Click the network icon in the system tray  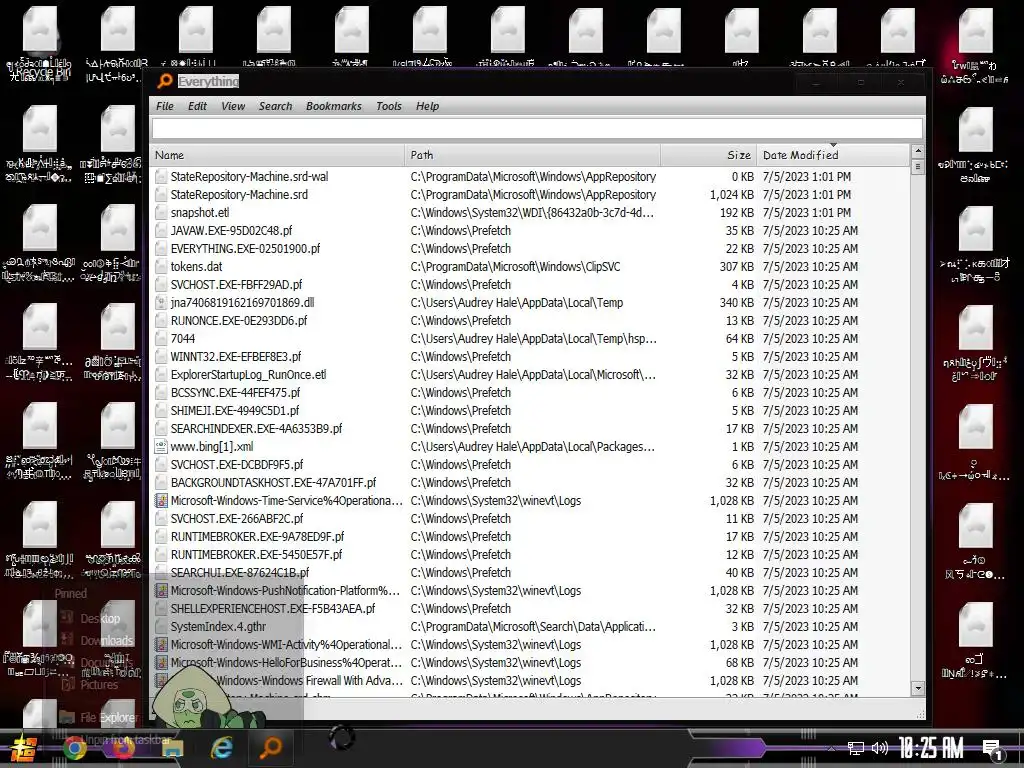[x=856, y=748]
